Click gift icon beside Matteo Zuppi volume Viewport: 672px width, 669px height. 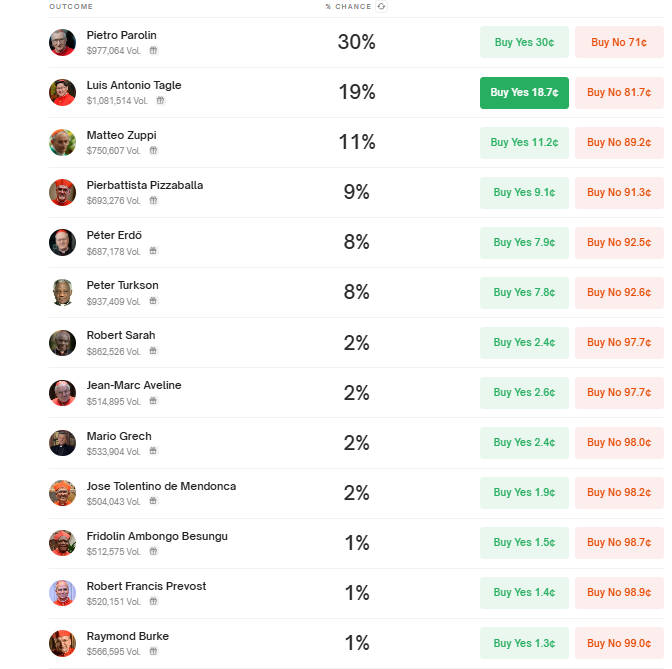[x=153, y=150]
